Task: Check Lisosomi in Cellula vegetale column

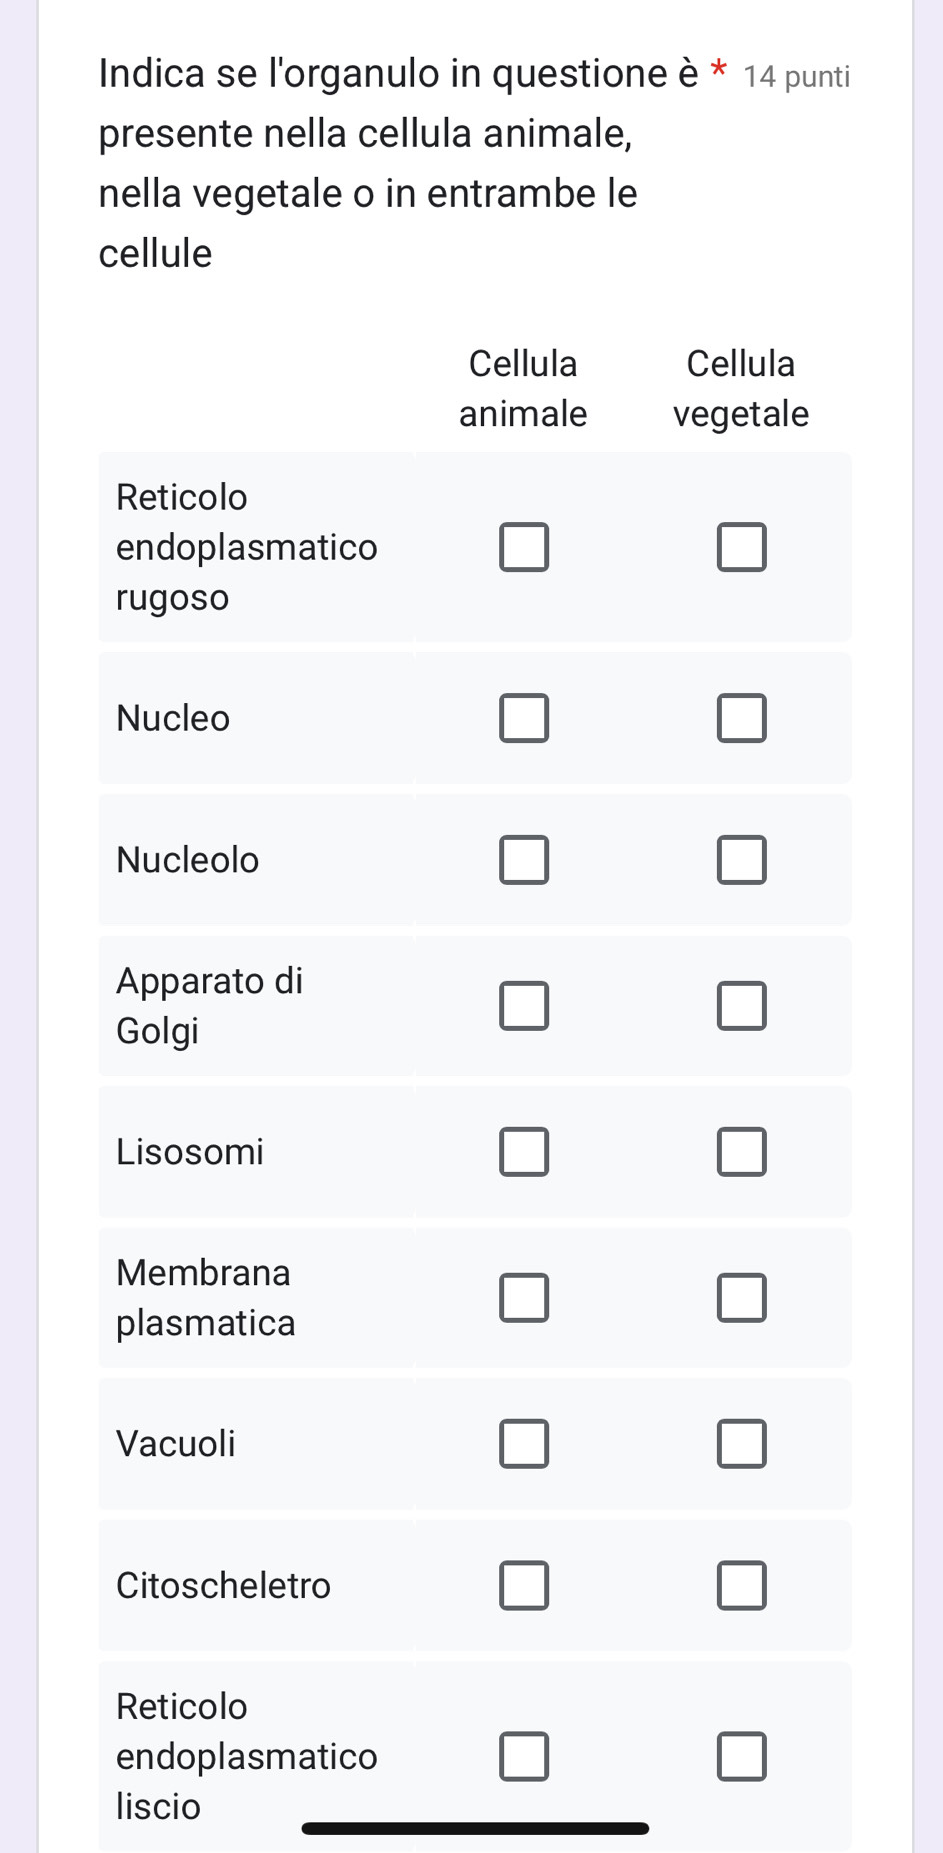Action: [x=741, y=1152]
